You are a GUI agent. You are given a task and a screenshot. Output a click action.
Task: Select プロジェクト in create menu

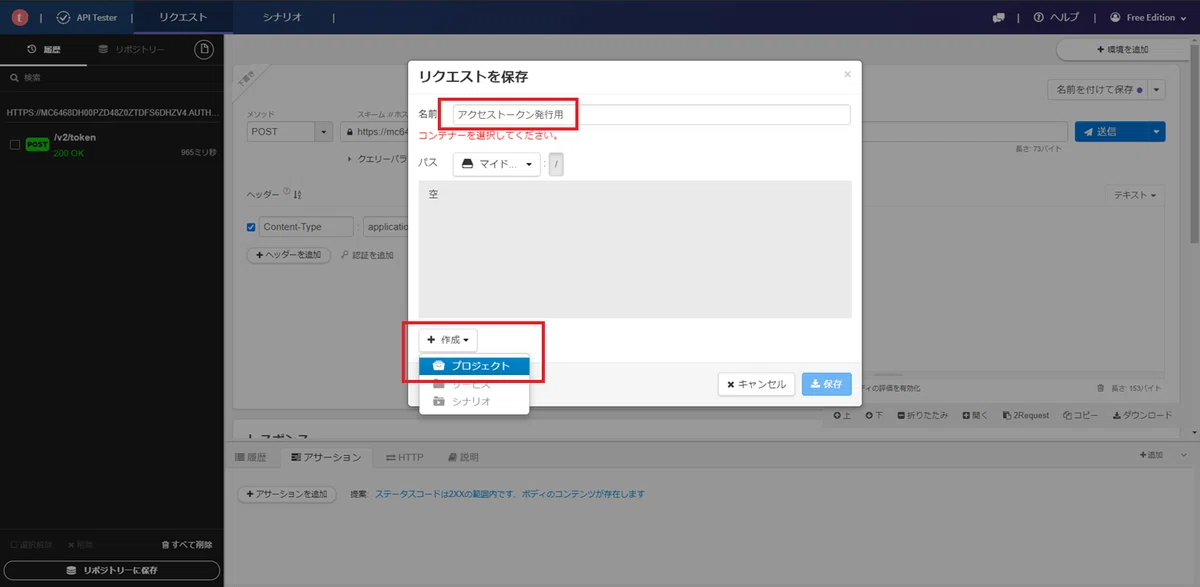474,366
